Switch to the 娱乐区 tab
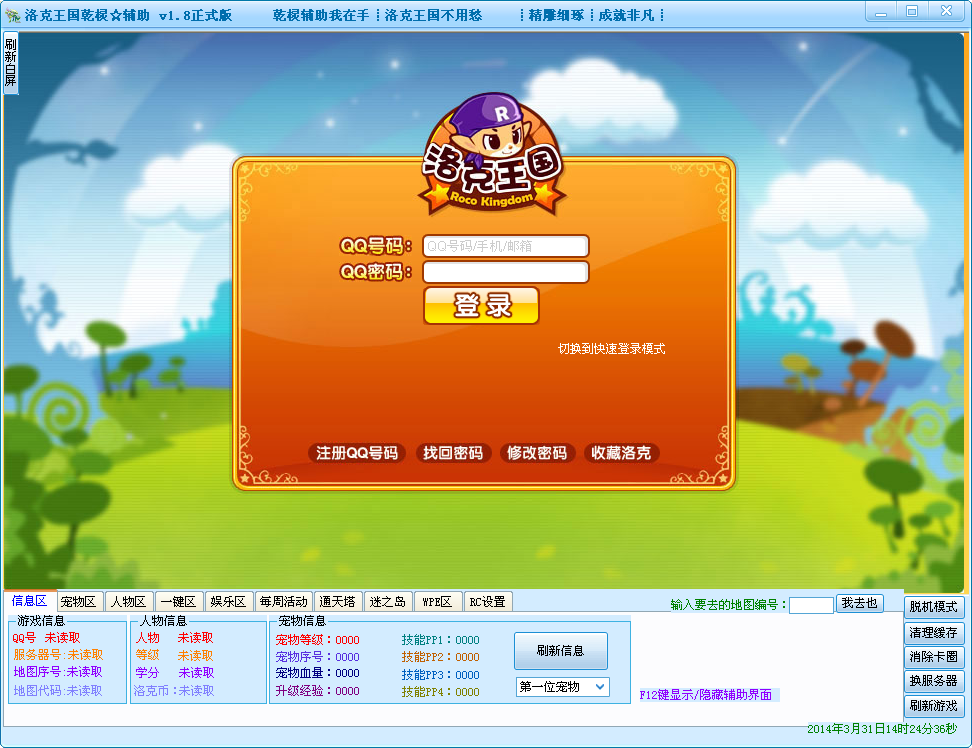Screen dimensions: 972x748 click(x=228, y=602)
